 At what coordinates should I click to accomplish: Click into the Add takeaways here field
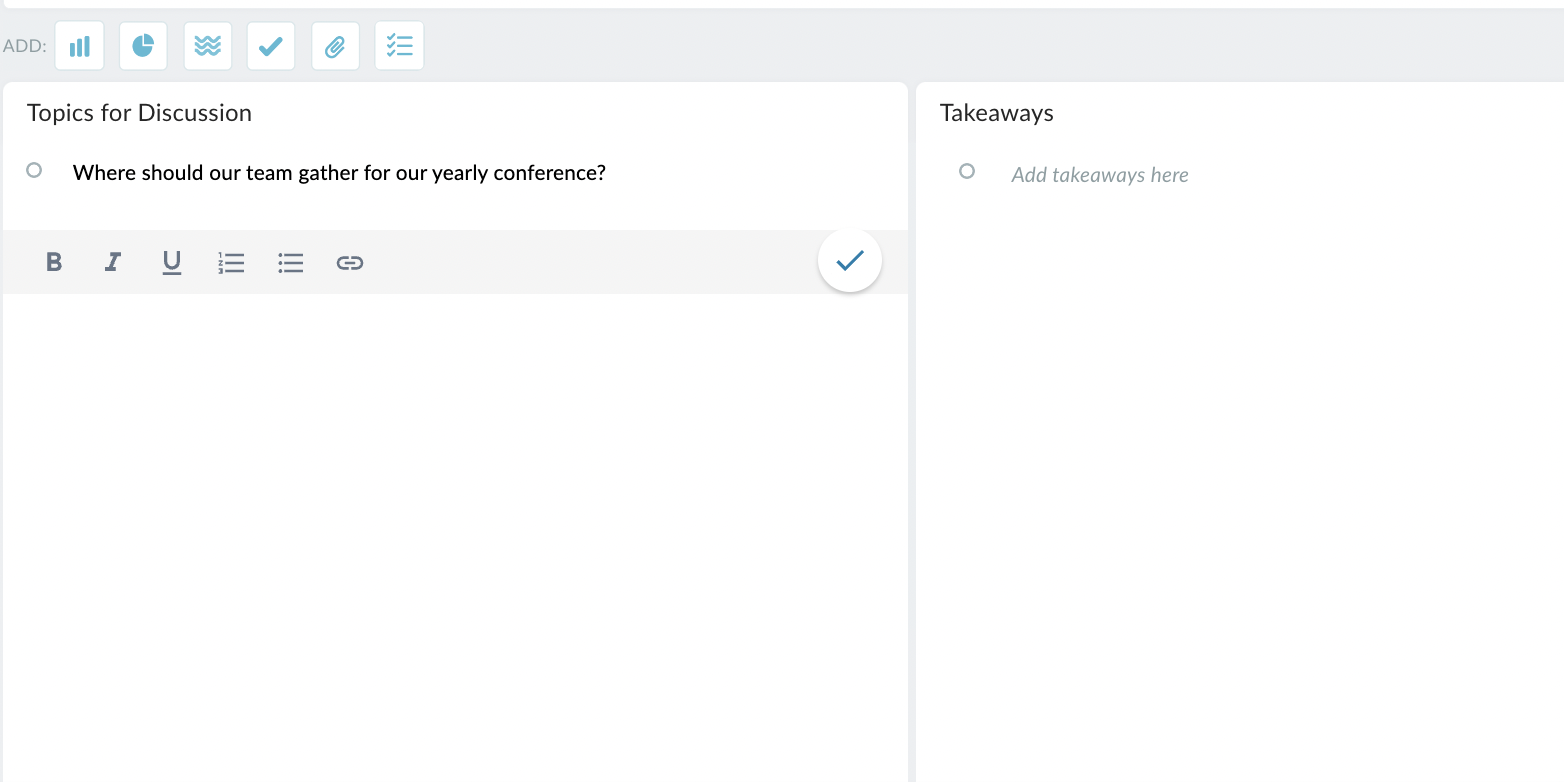(x=1099, y=175)
